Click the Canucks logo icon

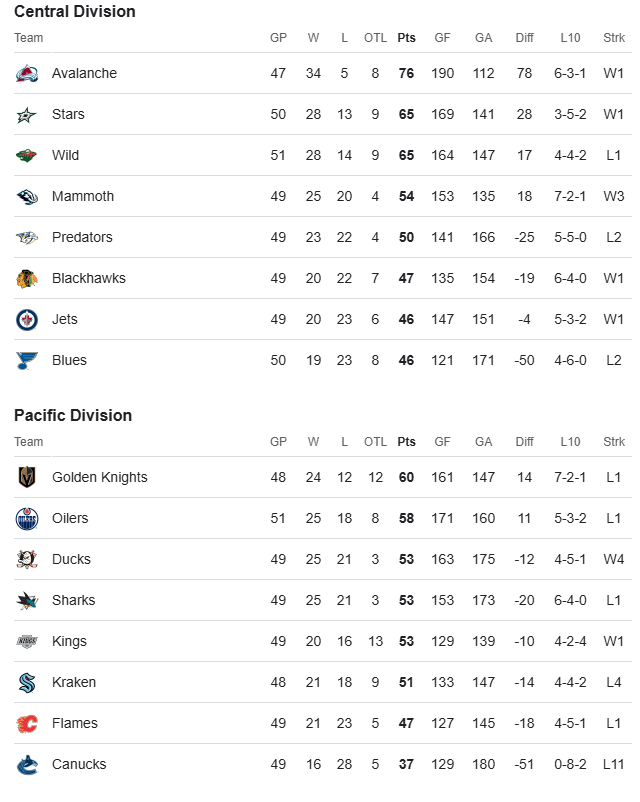(27, 765)
